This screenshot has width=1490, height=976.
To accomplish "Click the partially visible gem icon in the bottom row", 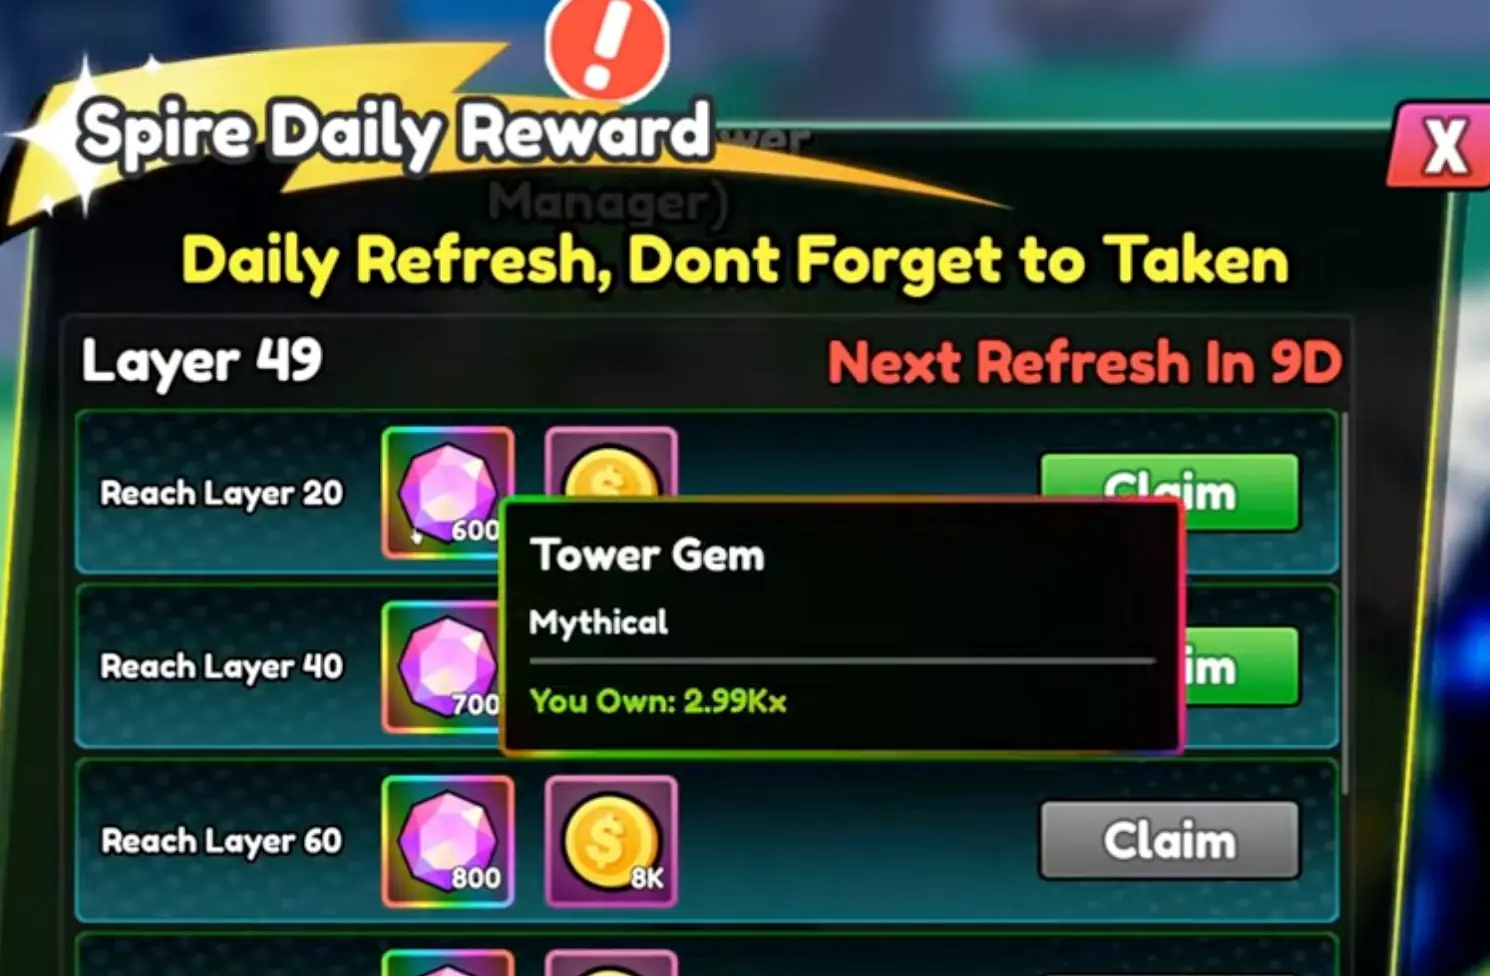I will (x=448, y=962).
